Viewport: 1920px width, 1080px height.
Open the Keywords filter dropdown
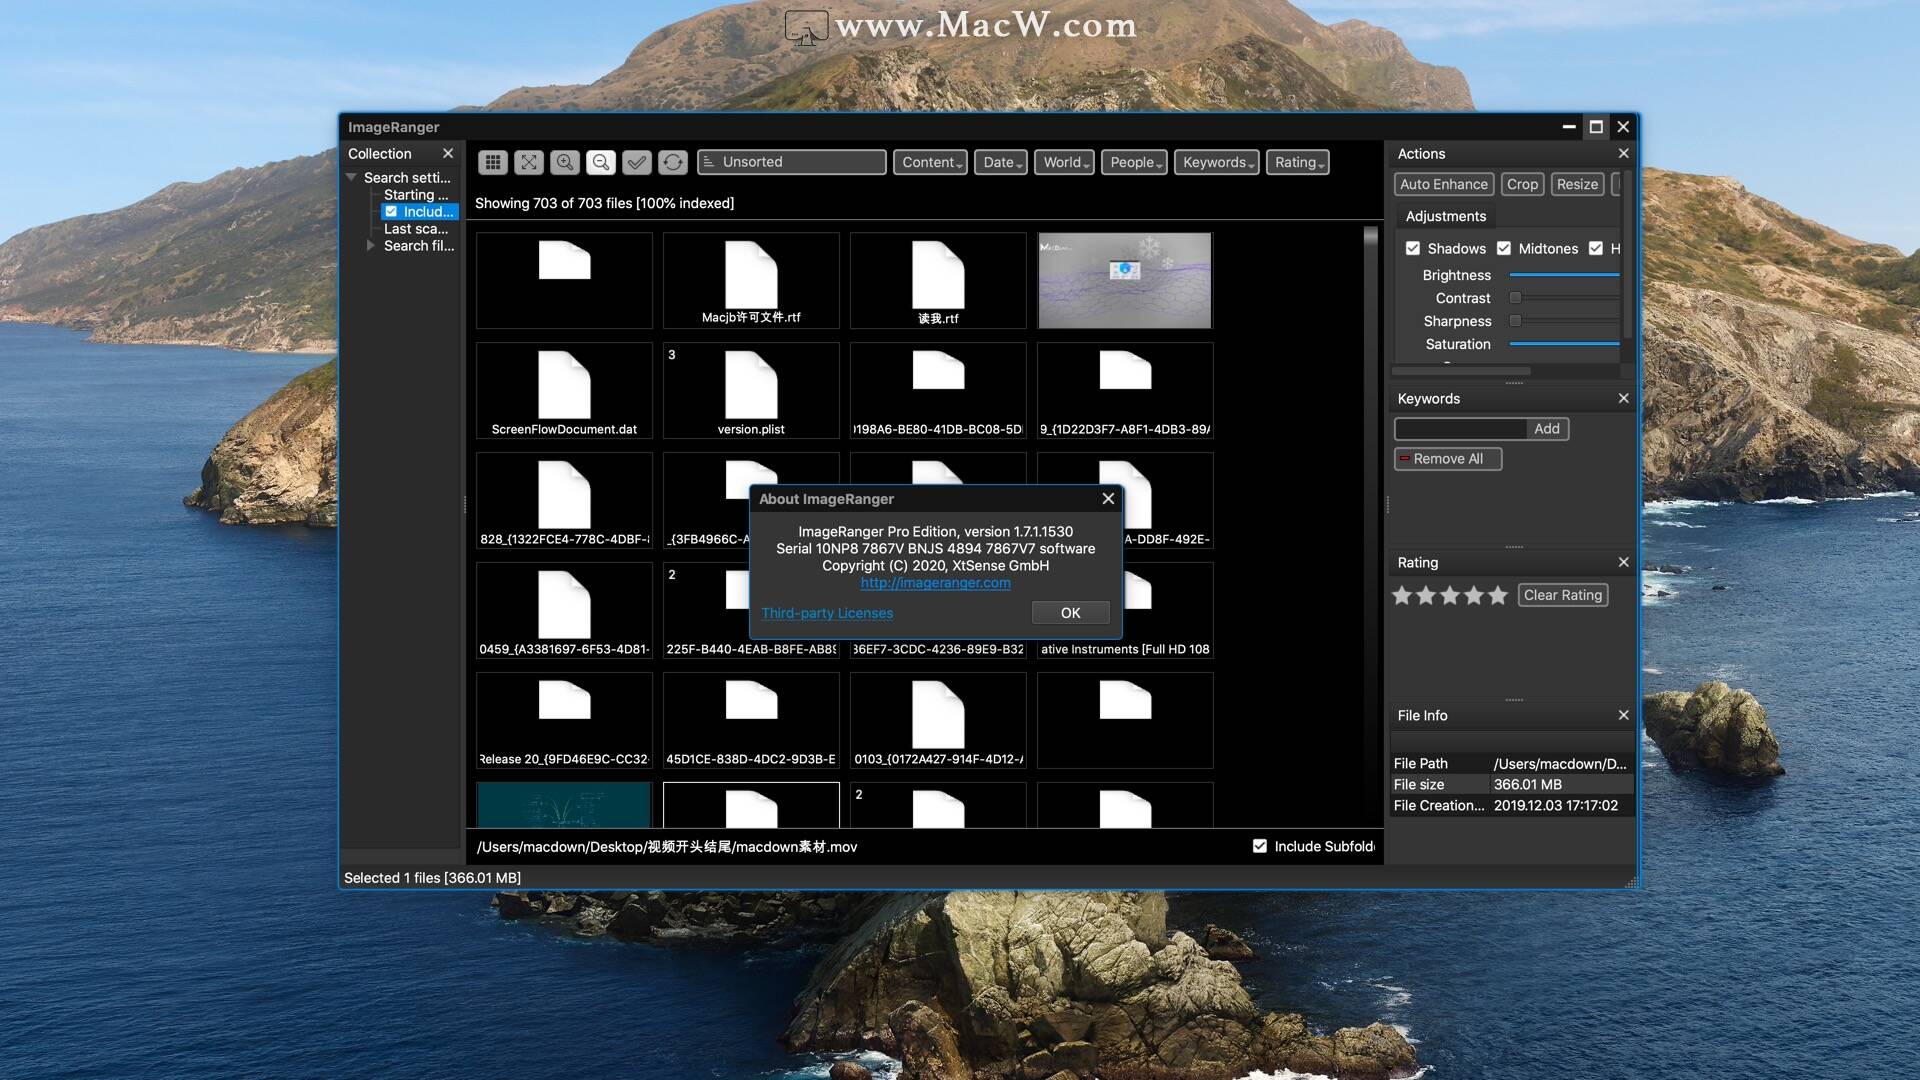coord(1216,162)
